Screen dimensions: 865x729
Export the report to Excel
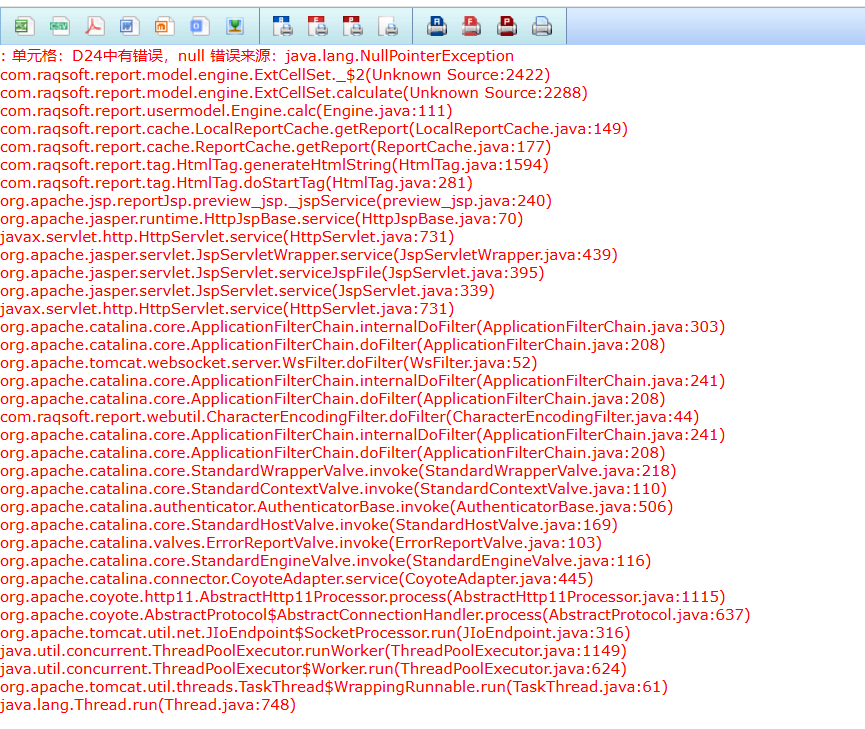(x=24, y=26)
